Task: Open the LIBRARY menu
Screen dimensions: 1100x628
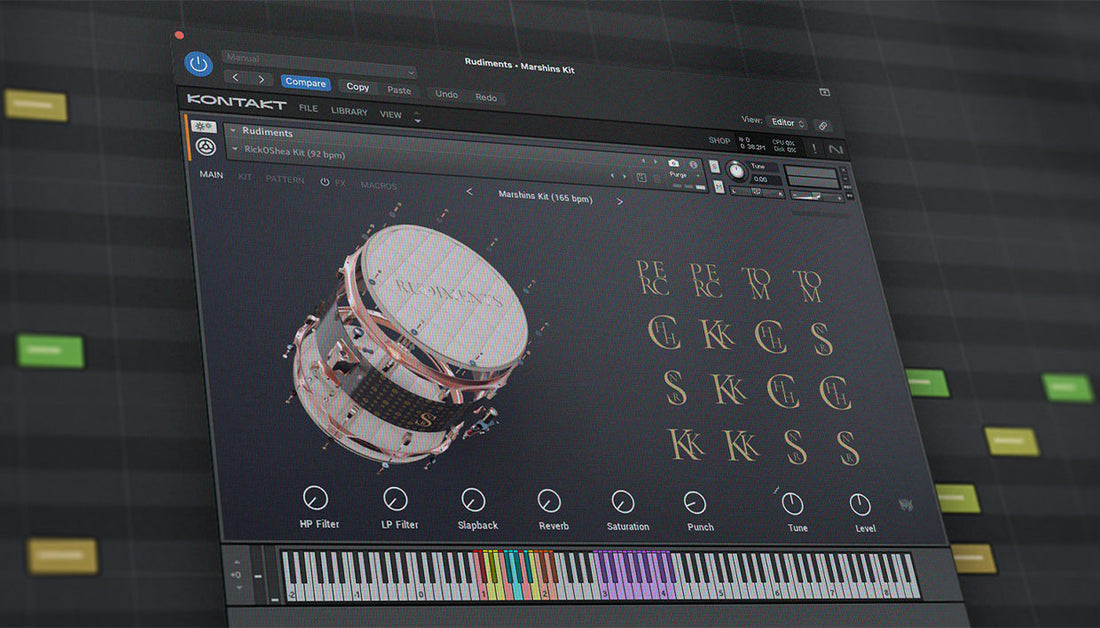Action: (349, 112)
